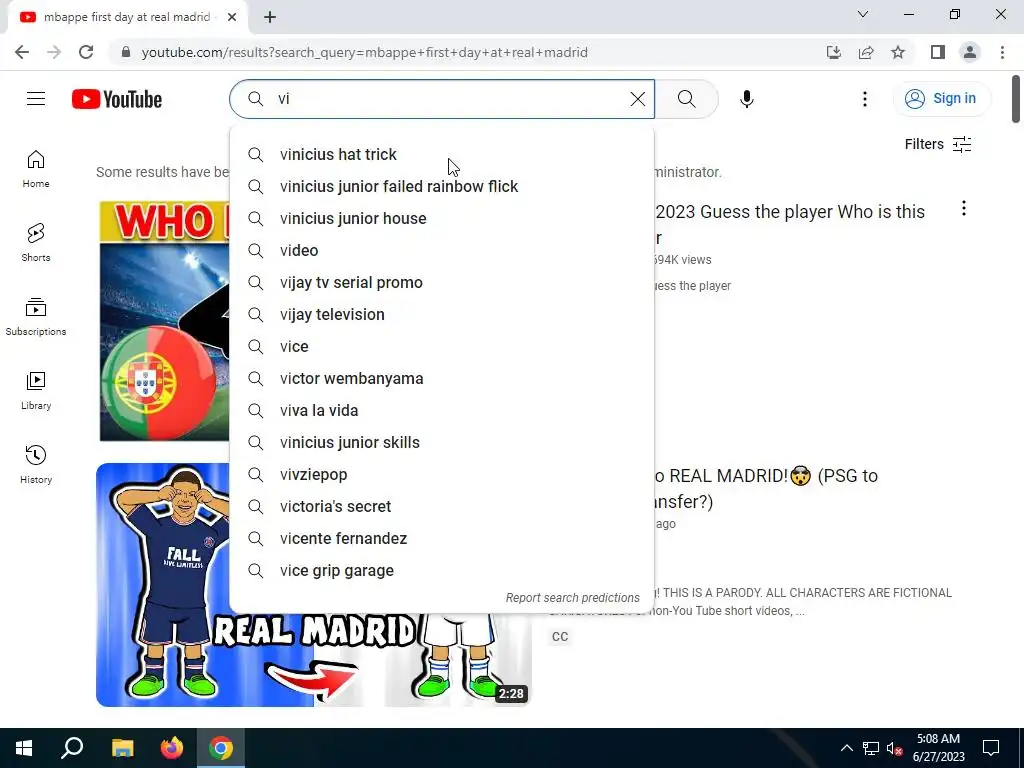Toggle the browser side panel icon
Screen dimensions: 1024x768
(938, 52)
